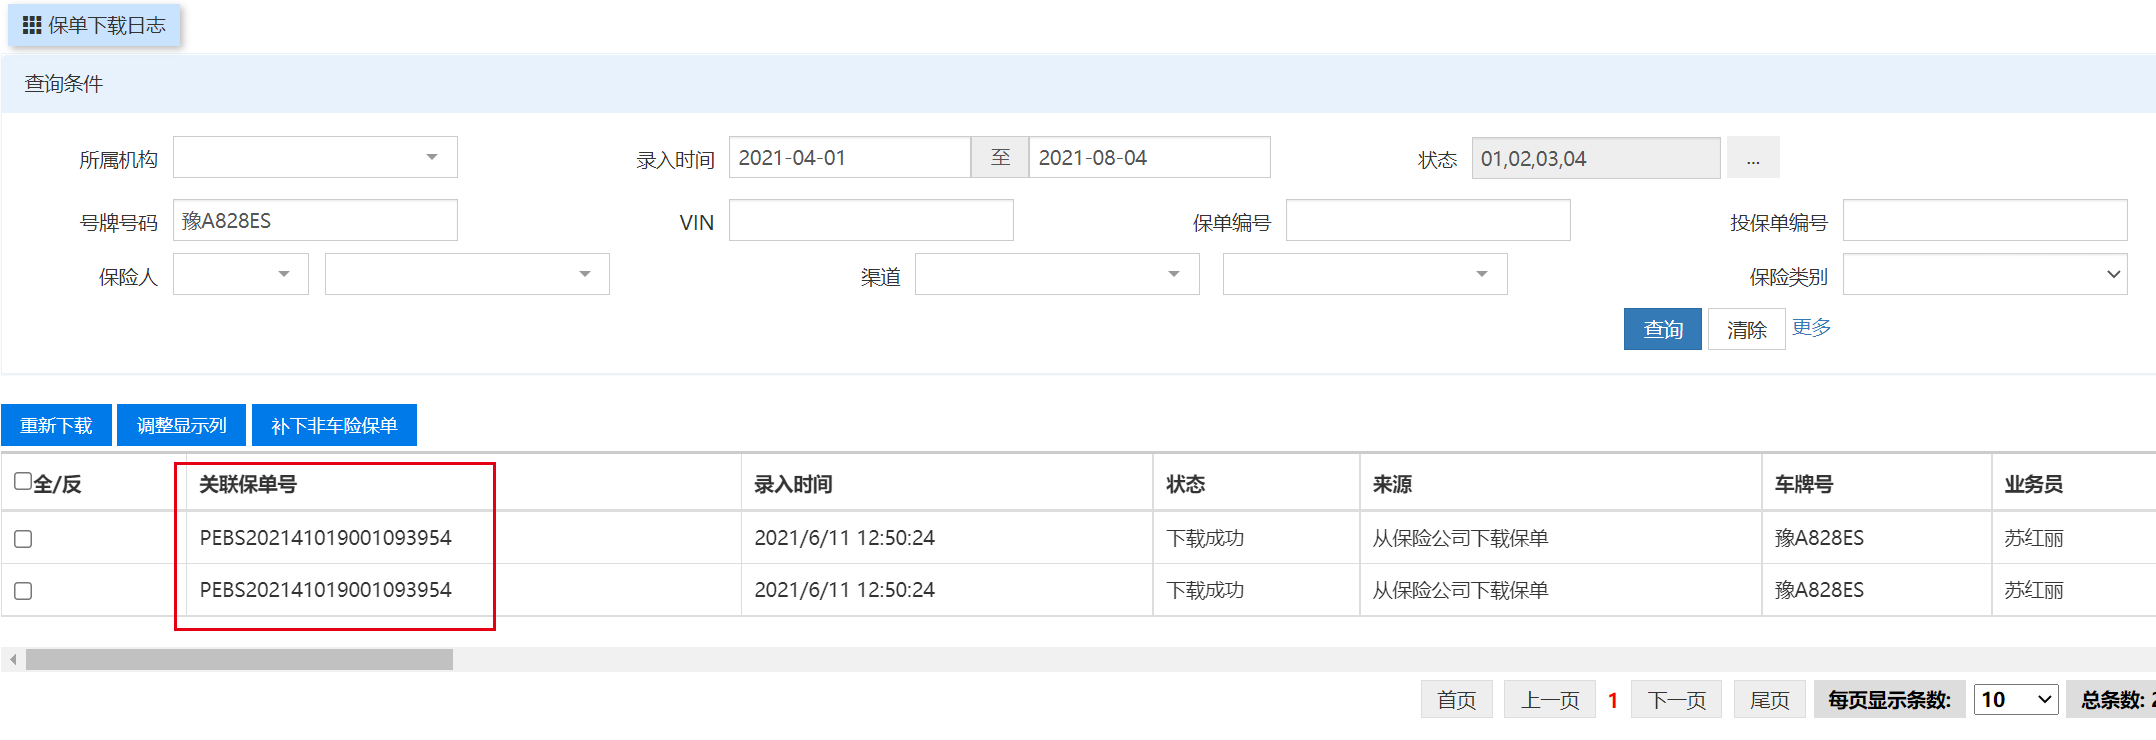Expand the 所属机构 dropdown
The width and height of the screenshot is (2156, 740).
(431, 158)
